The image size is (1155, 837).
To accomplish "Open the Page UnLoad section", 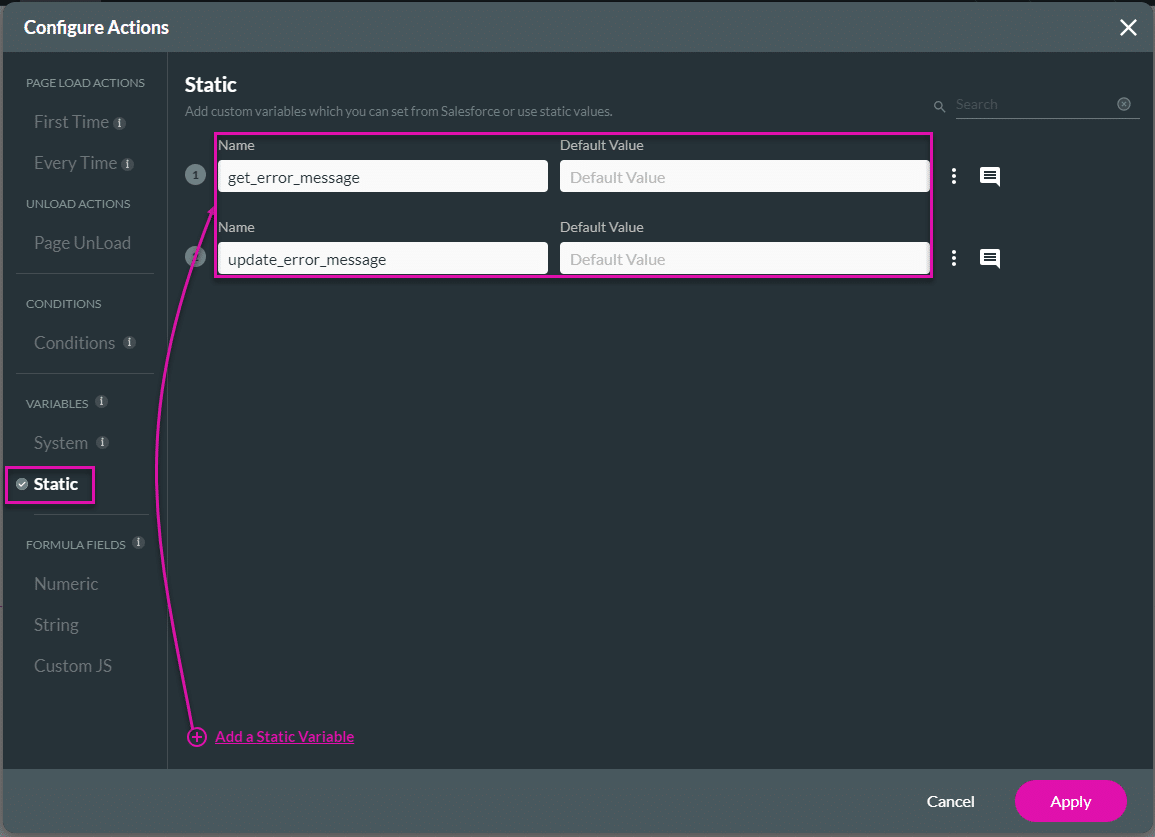I will click(83, 242).
